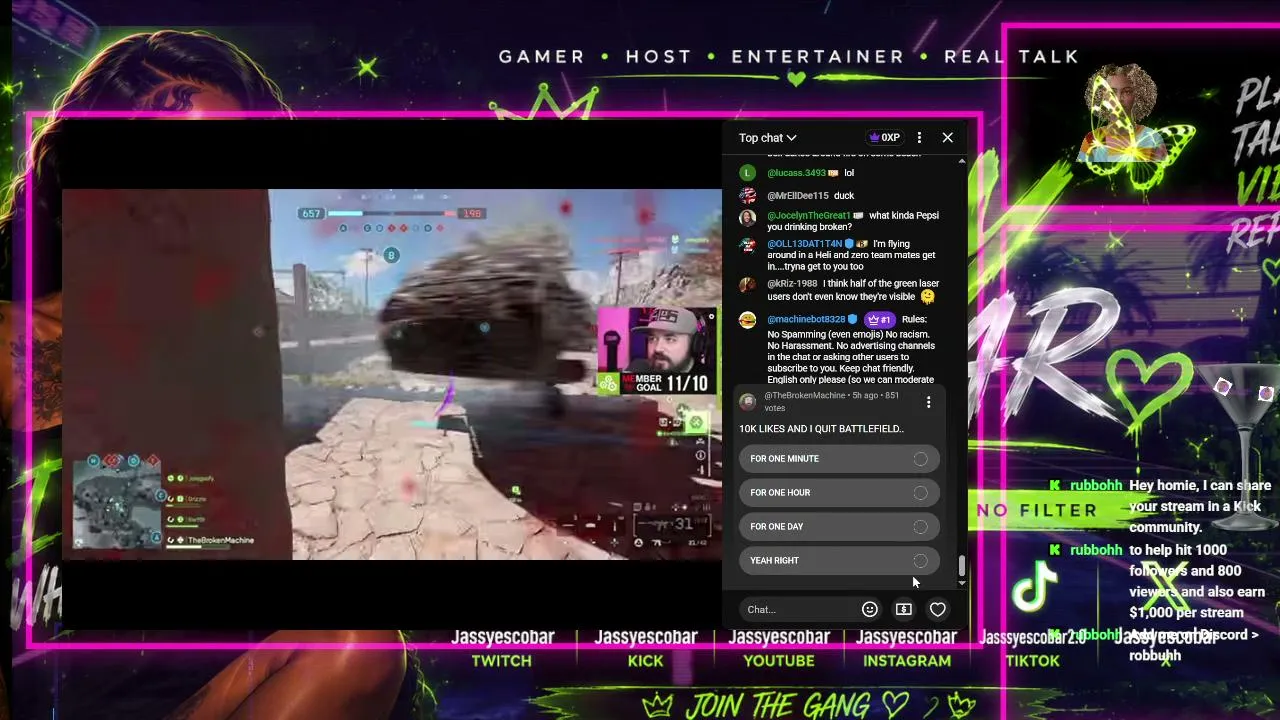Click the TIKTOK label under Jassyescobar2.0
Viewport: 1280px width, 720px height.
pyautogui.click(x=1033, y=661)
